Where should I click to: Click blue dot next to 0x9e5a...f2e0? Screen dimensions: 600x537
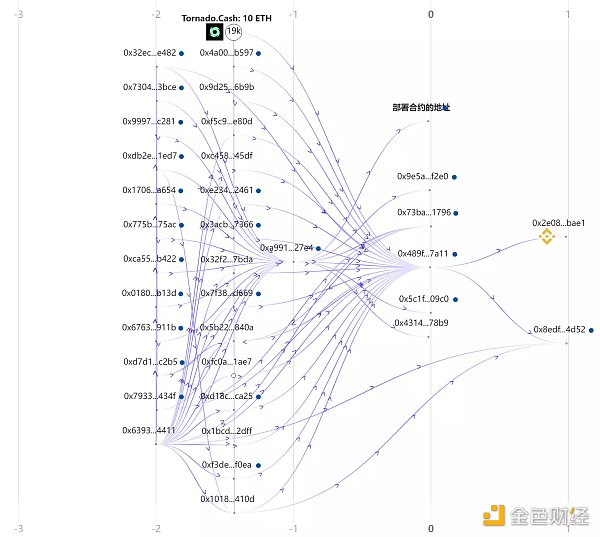455,177
